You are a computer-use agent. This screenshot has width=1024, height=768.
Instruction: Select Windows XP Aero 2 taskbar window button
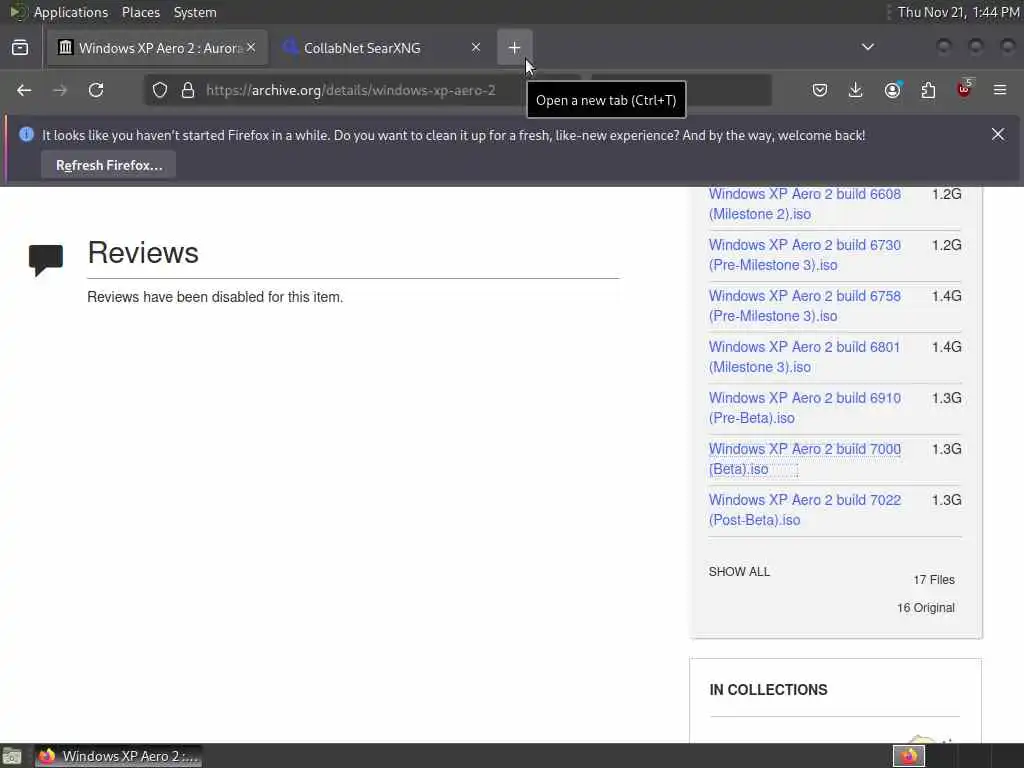(118, 756)
